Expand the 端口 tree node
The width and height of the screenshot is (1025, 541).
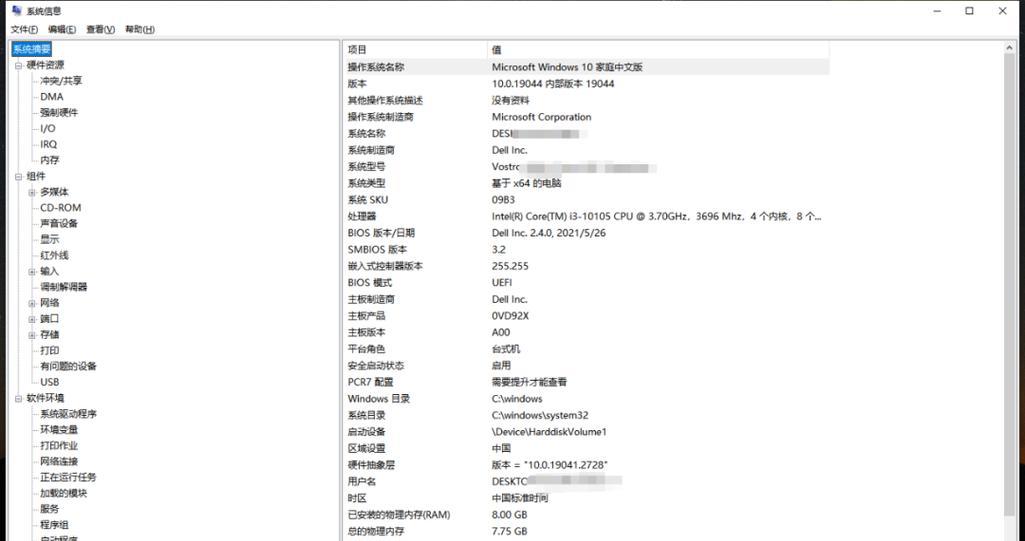(x=32, y=319)
